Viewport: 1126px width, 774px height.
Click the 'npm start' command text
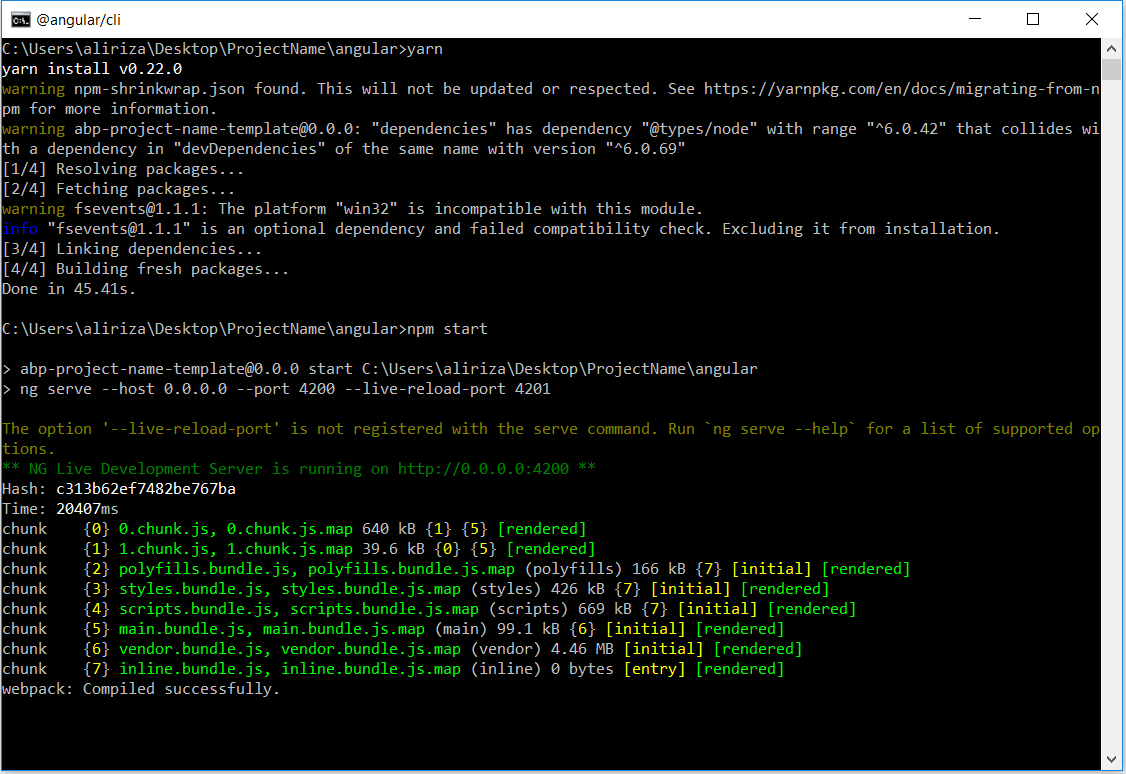tap(447, 329)
